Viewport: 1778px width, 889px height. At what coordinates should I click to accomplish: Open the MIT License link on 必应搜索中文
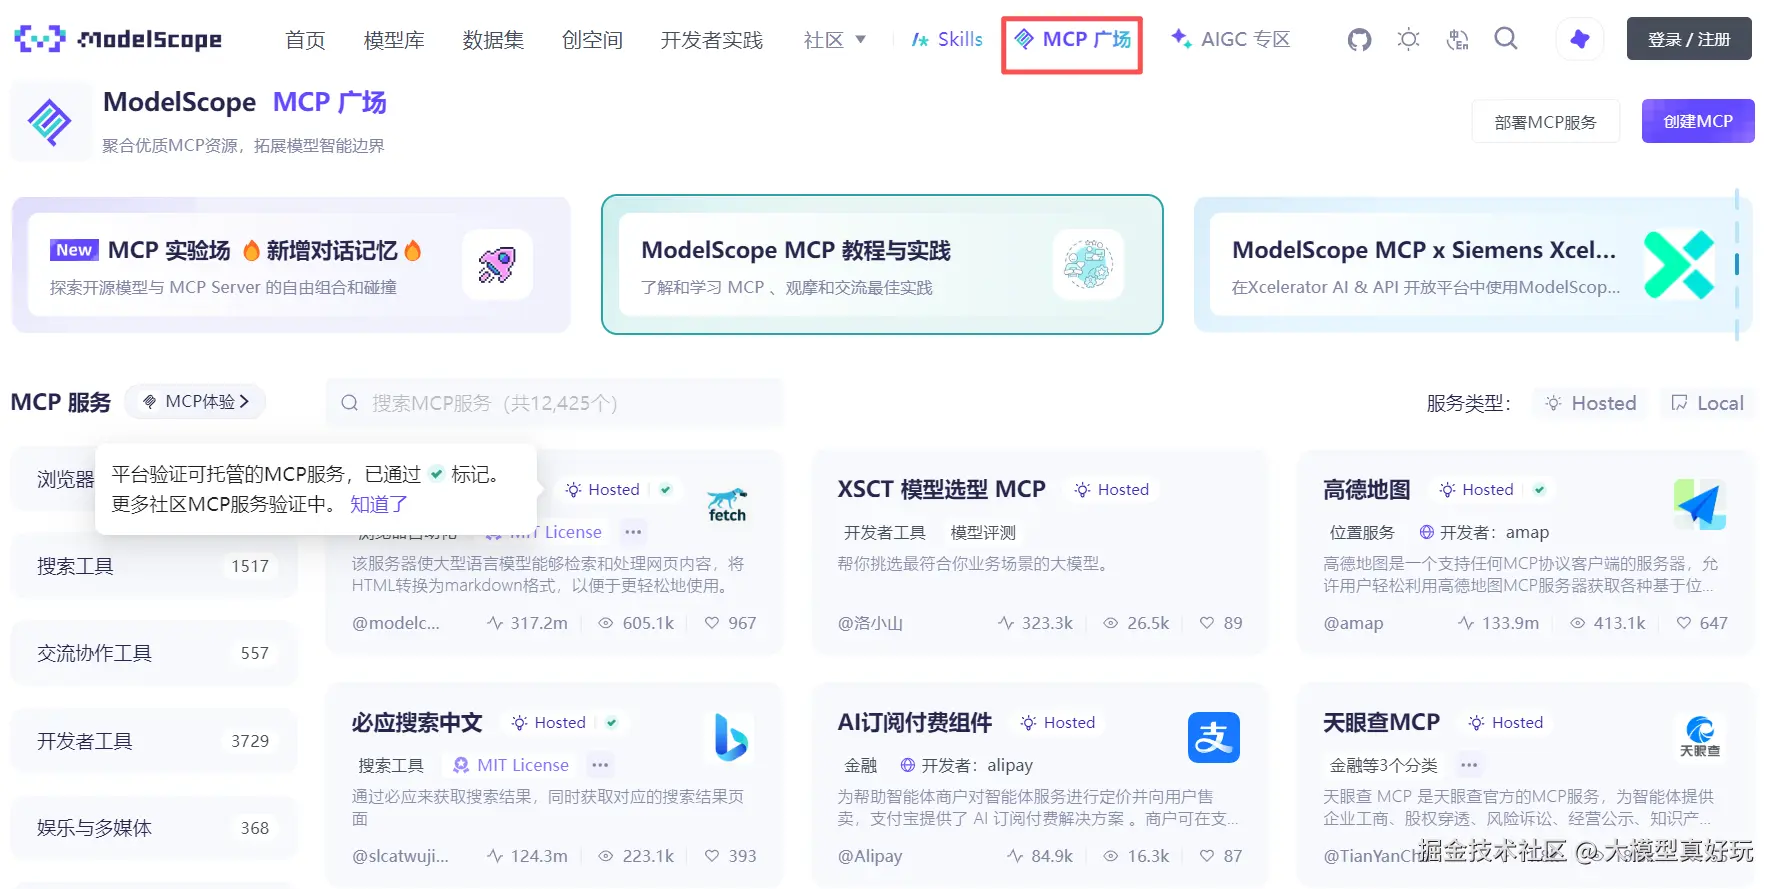coord(523,765)
